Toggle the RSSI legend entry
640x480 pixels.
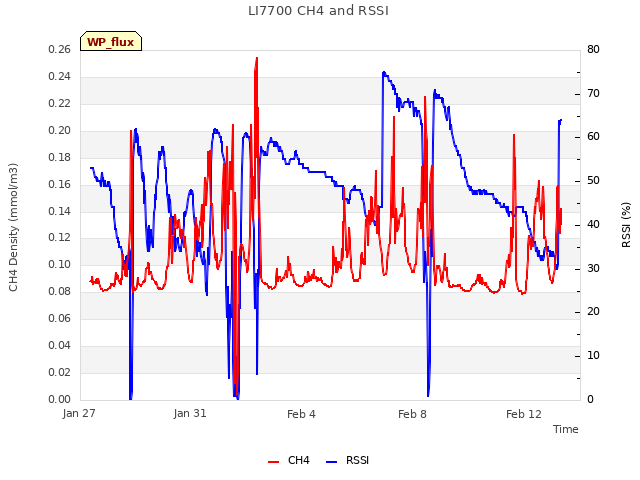(x=347, y=460)
